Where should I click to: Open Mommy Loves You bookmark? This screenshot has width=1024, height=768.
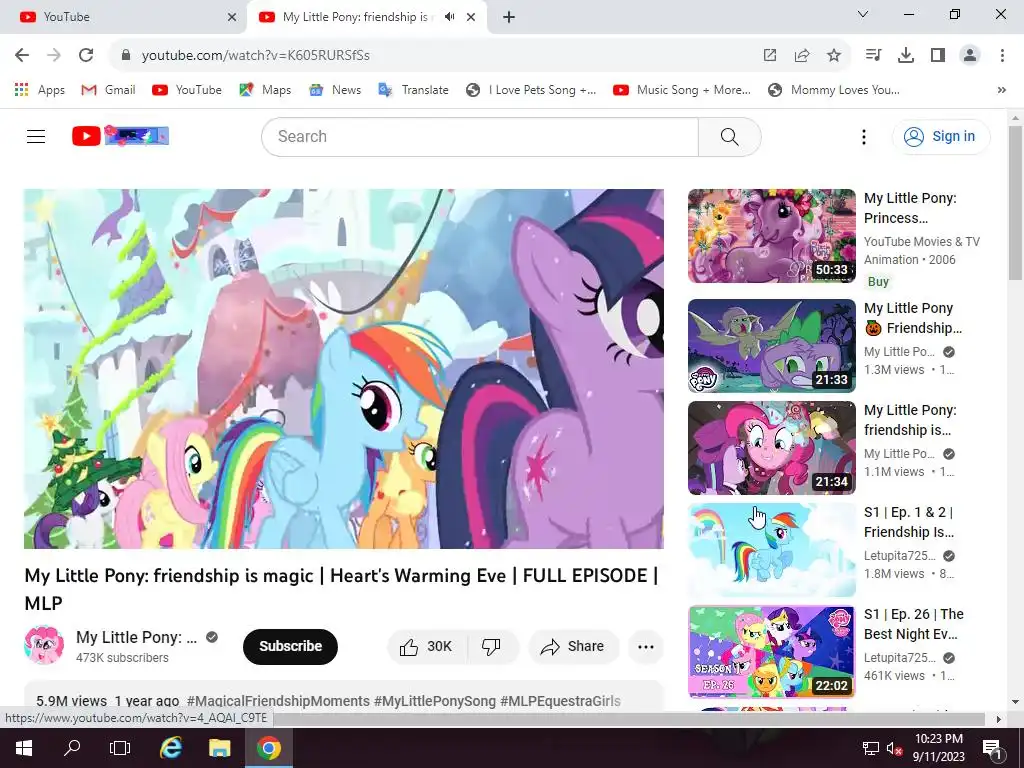pos(834,90)
